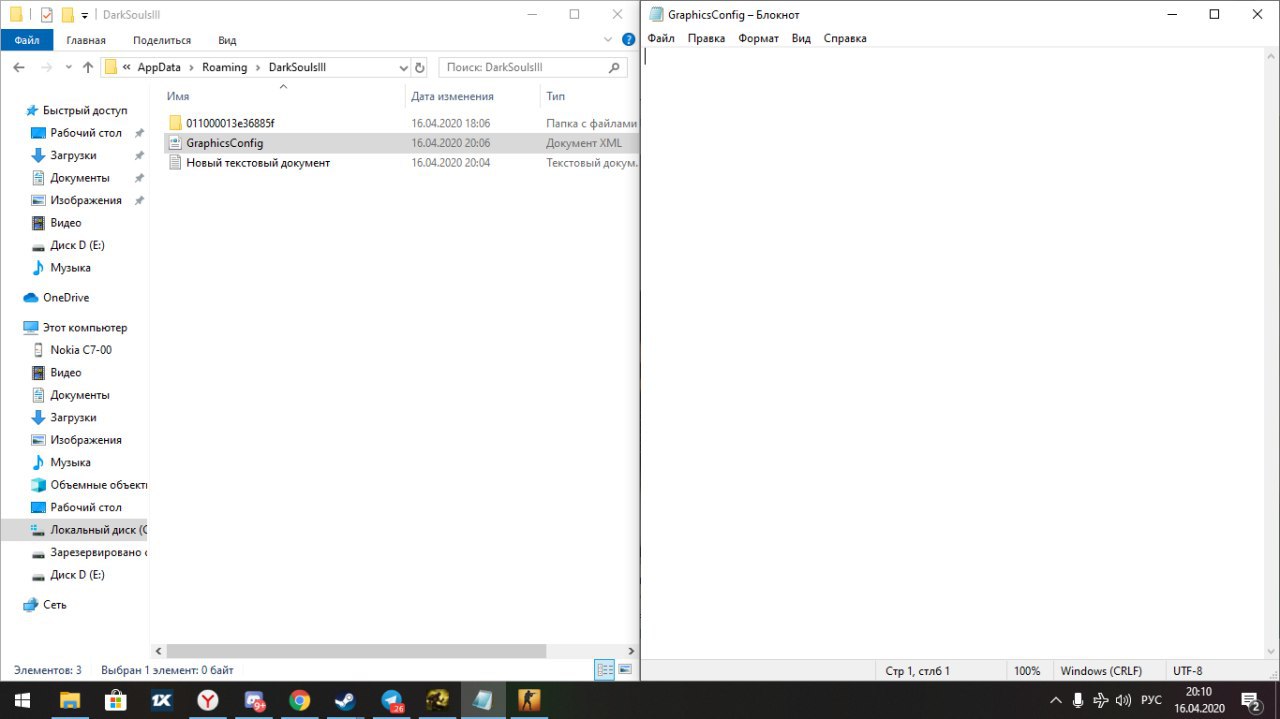Open the 1X app on the taskbar
This screenshot has width=1280, height=719.
[162, 700]
